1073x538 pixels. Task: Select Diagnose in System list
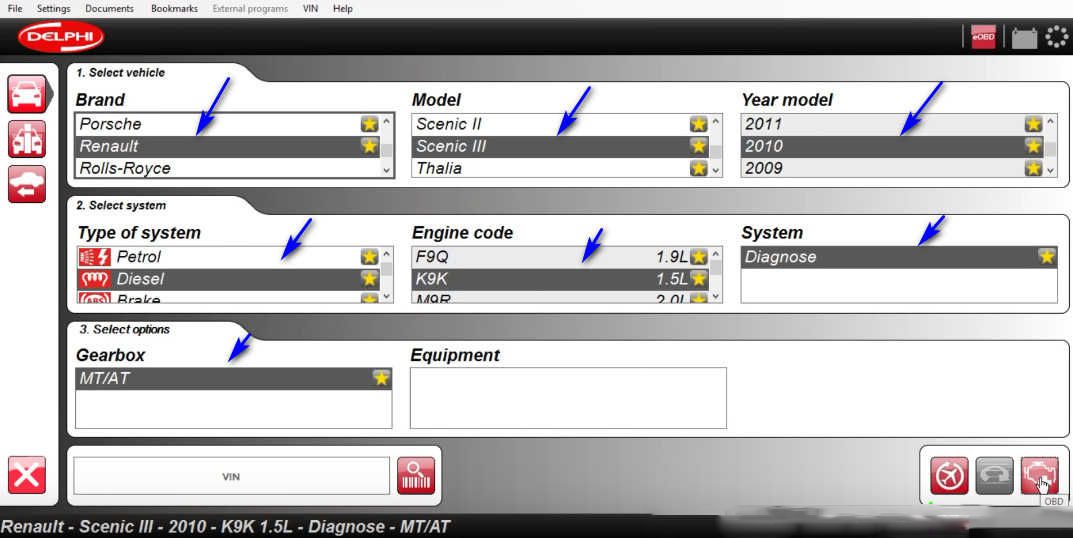coord(899,257)
